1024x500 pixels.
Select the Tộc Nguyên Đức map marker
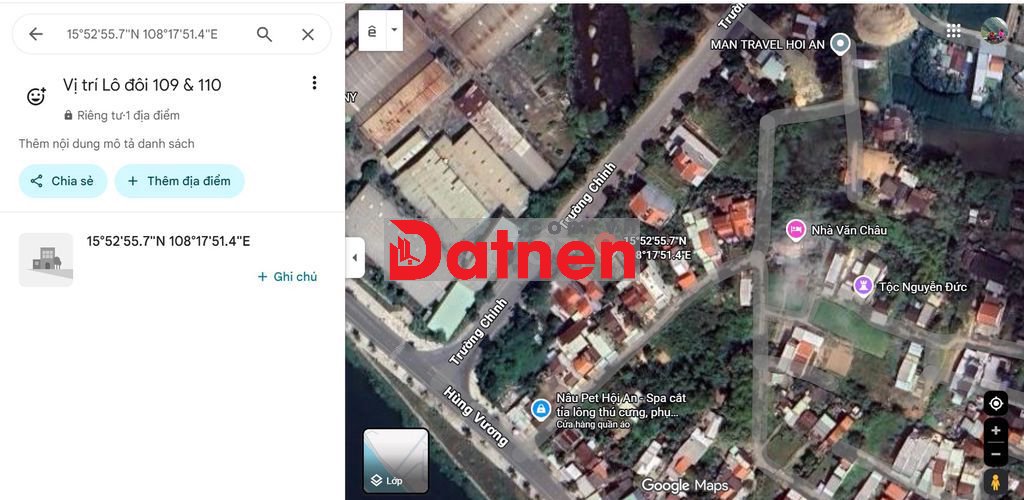pyautogui.click(x=862, y=287)
